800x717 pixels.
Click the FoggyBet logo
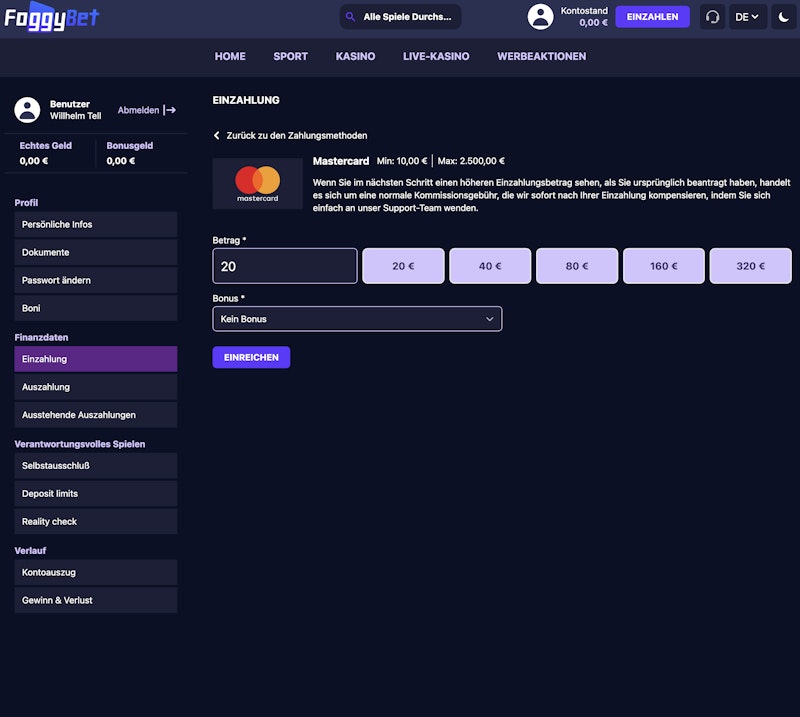[52, 17]
